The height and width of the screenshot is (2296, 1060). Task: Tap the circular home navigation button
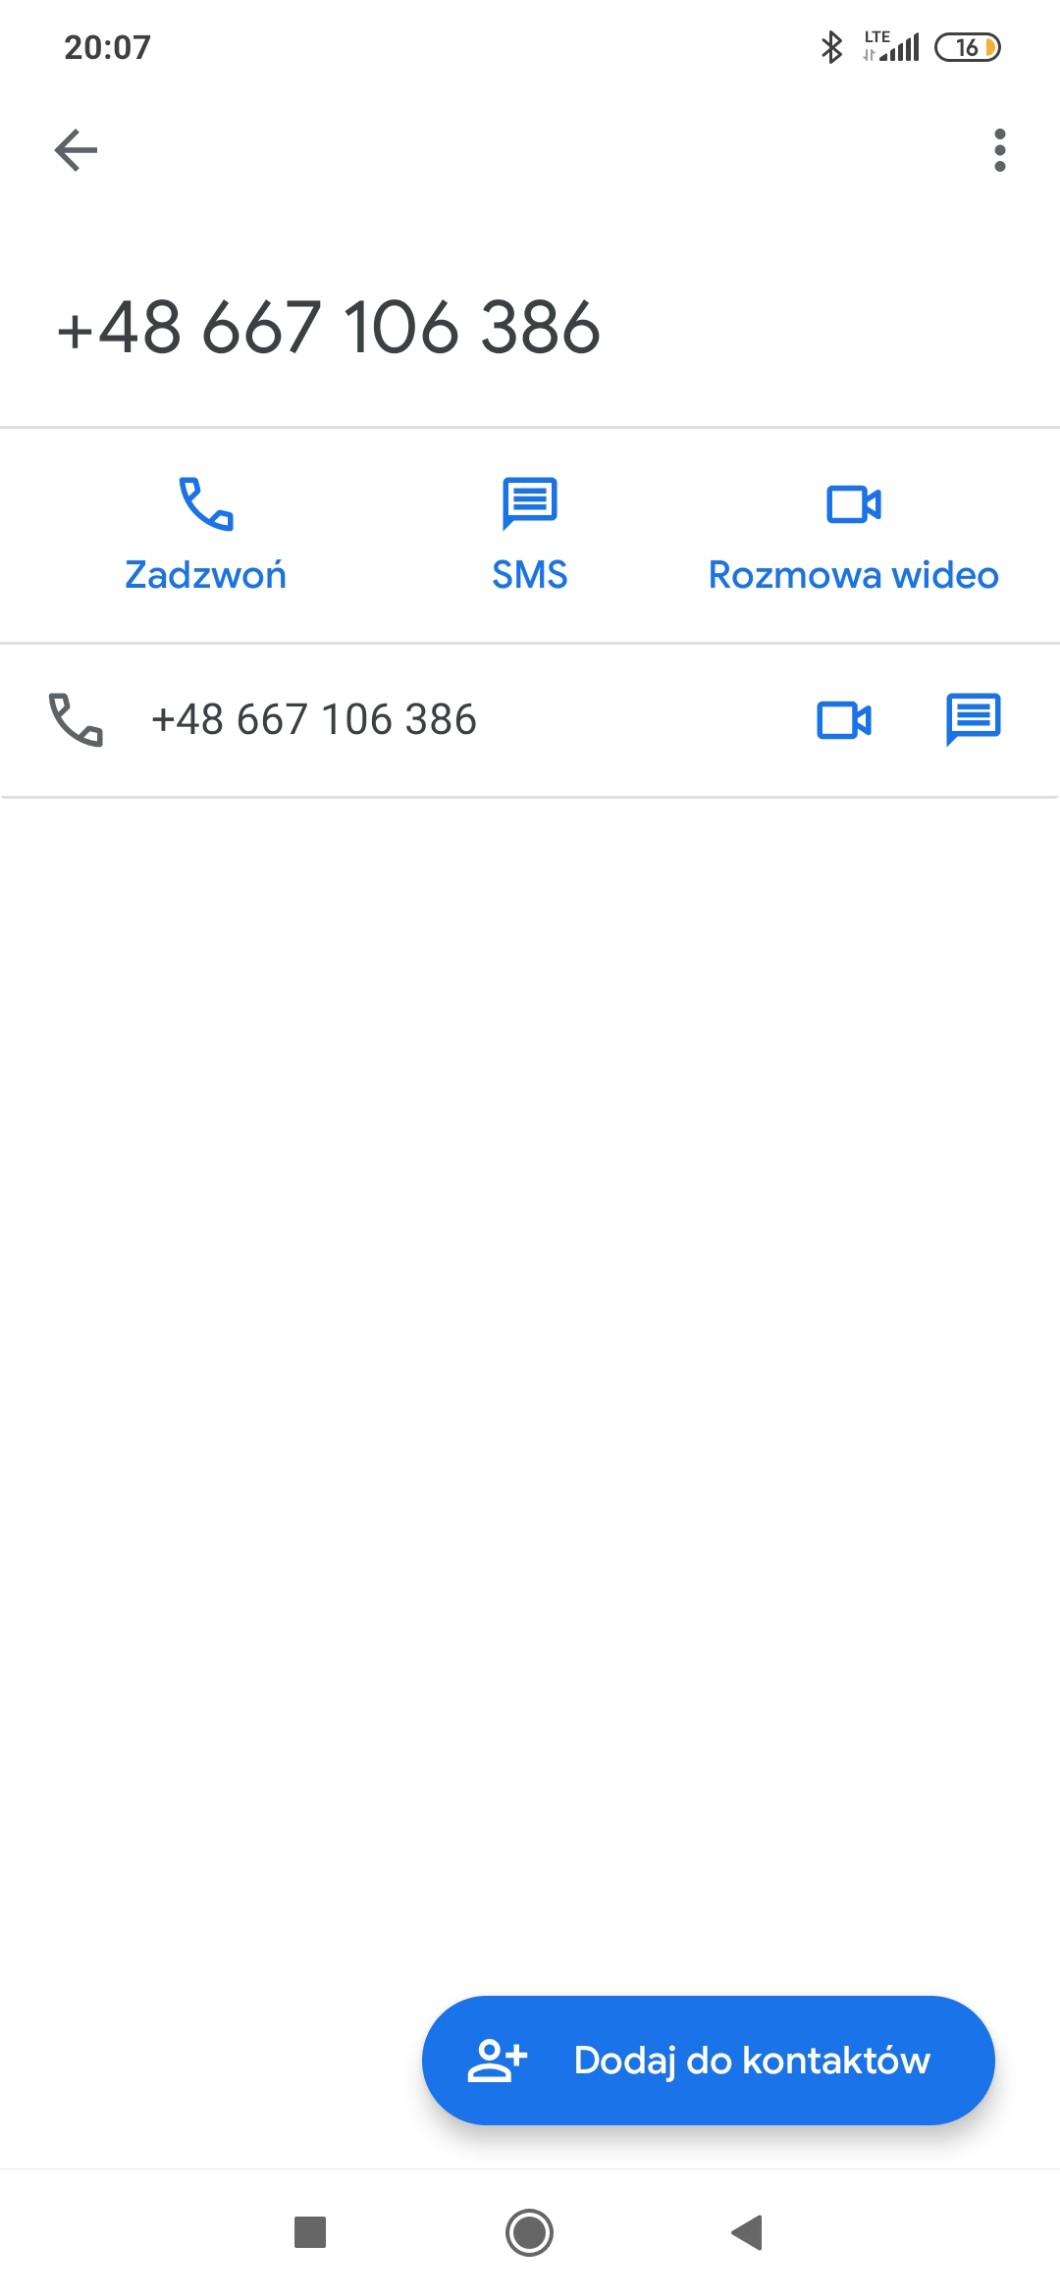(529, 2232)
